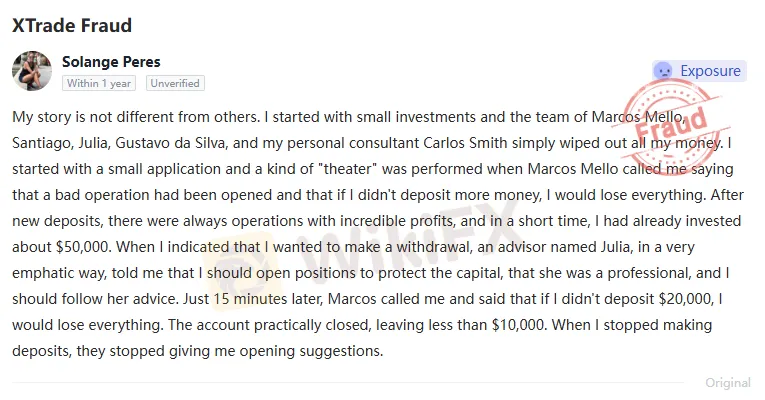Click the "$20,000" deposit amount in review
765x400 pixels.
click(686, 299)
